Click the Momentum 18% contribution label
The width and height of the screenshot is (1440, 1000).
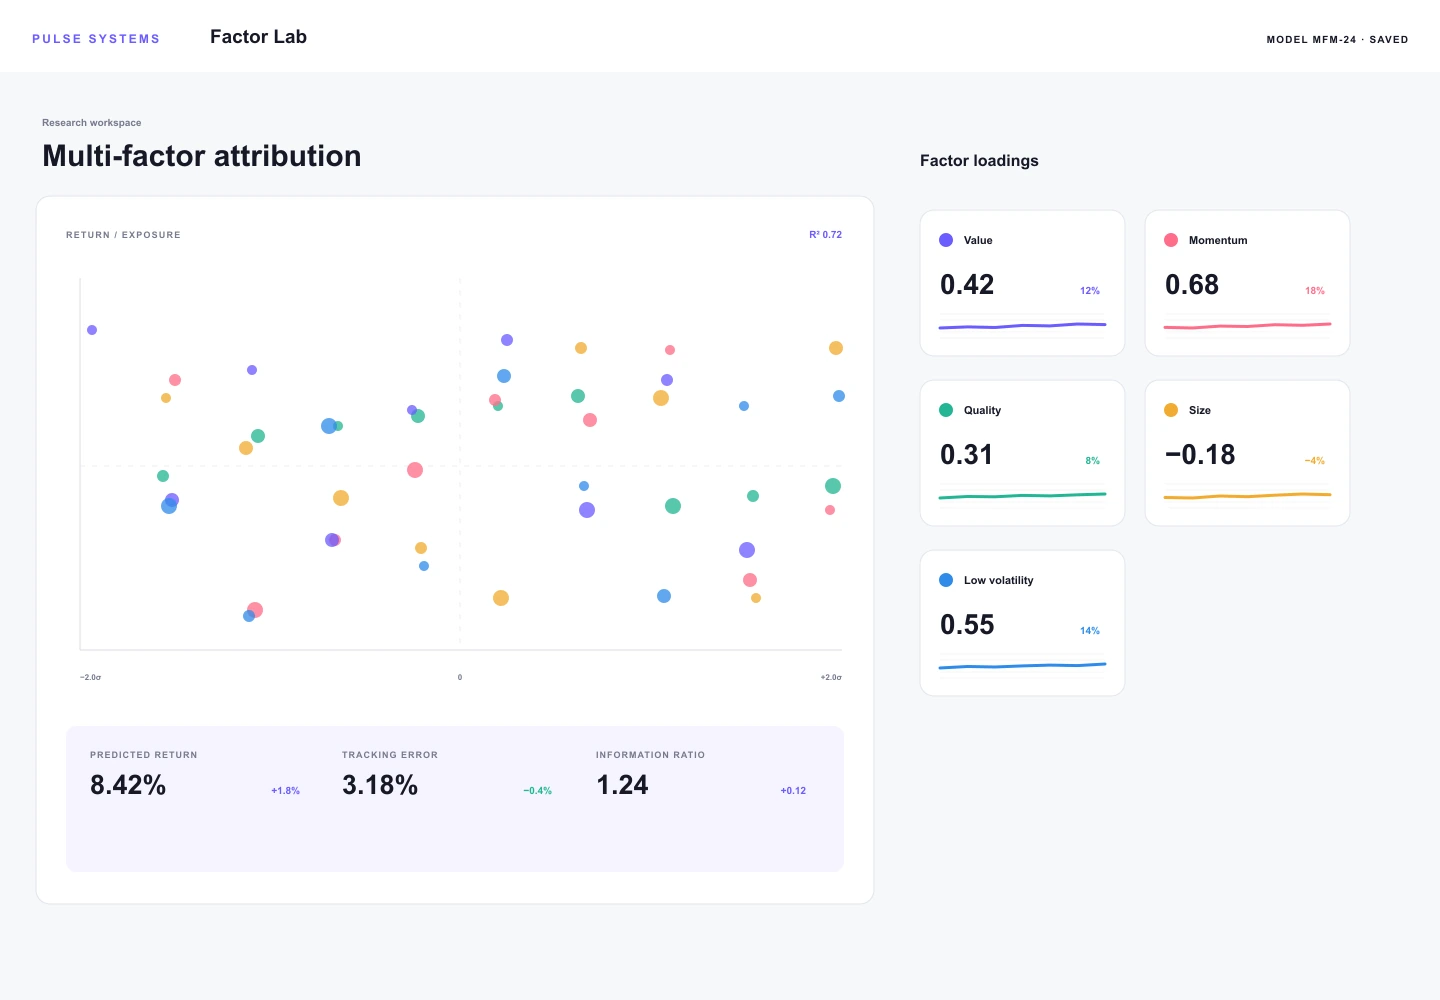coord(1315,291)
